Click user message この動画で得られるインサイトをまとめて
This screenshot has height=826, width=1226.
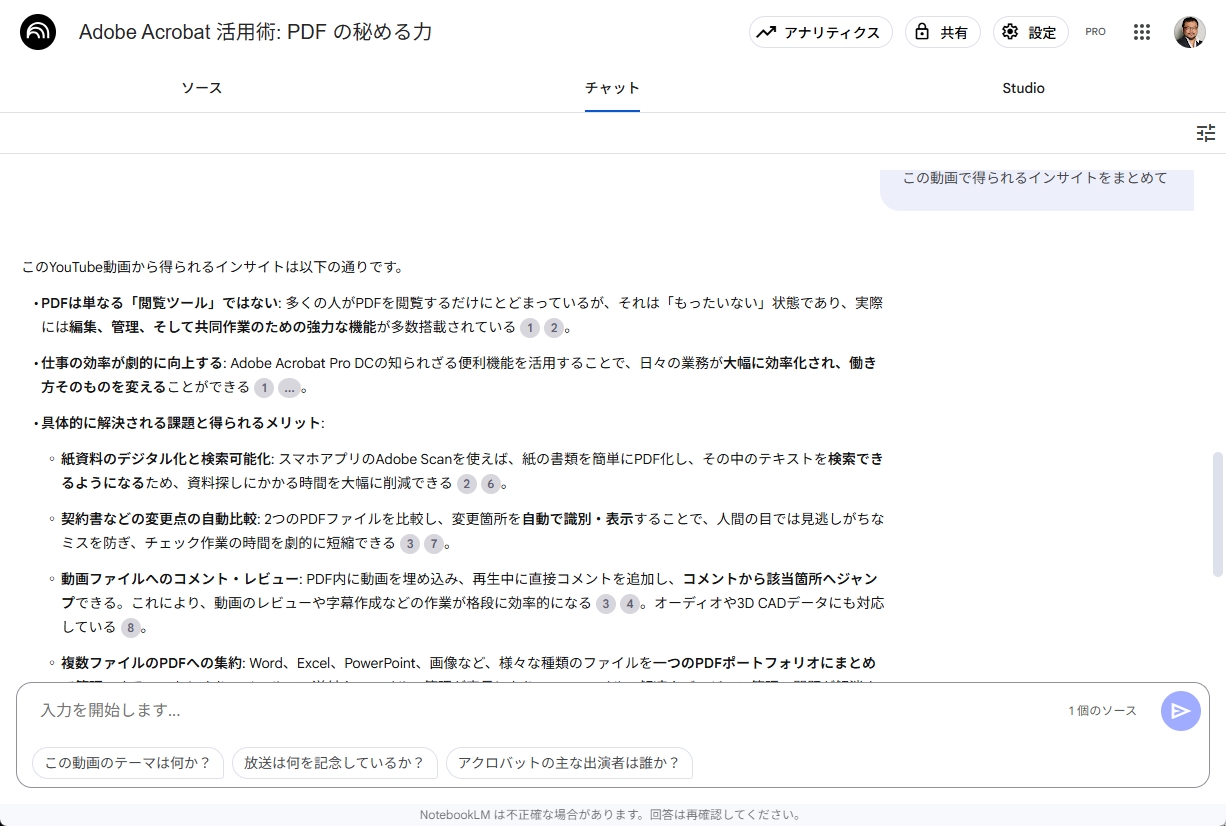(1035, 178)
